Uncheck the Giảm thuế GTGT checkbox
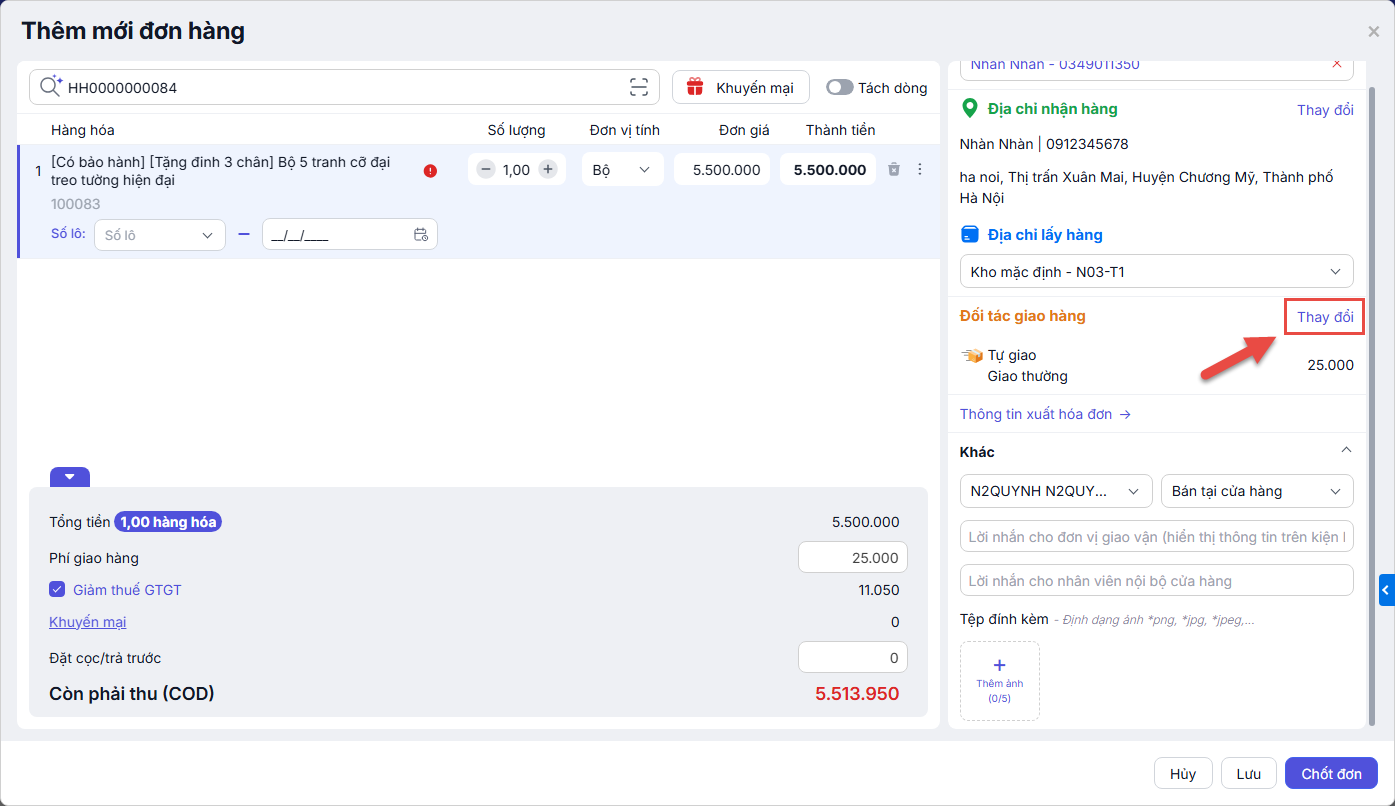 coord(57,590)
